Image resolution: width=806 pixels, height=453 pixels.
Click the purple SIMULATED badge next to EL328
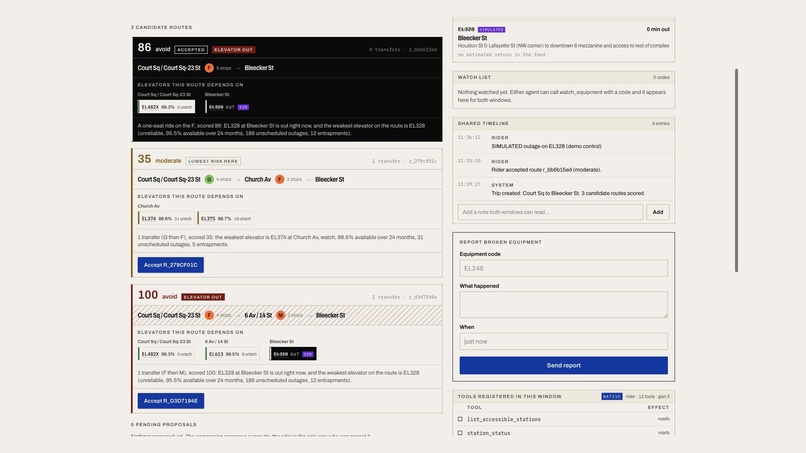click(491, 29)
